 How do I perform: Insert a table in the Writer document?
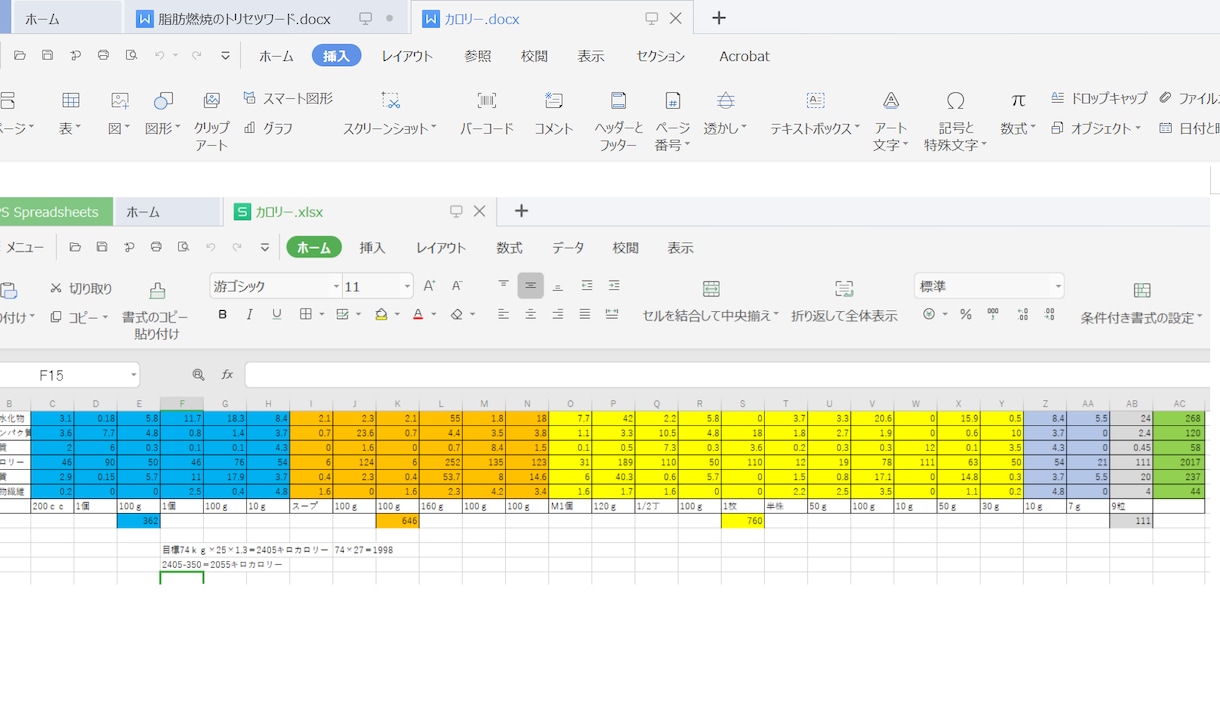[x=70, y=111]
